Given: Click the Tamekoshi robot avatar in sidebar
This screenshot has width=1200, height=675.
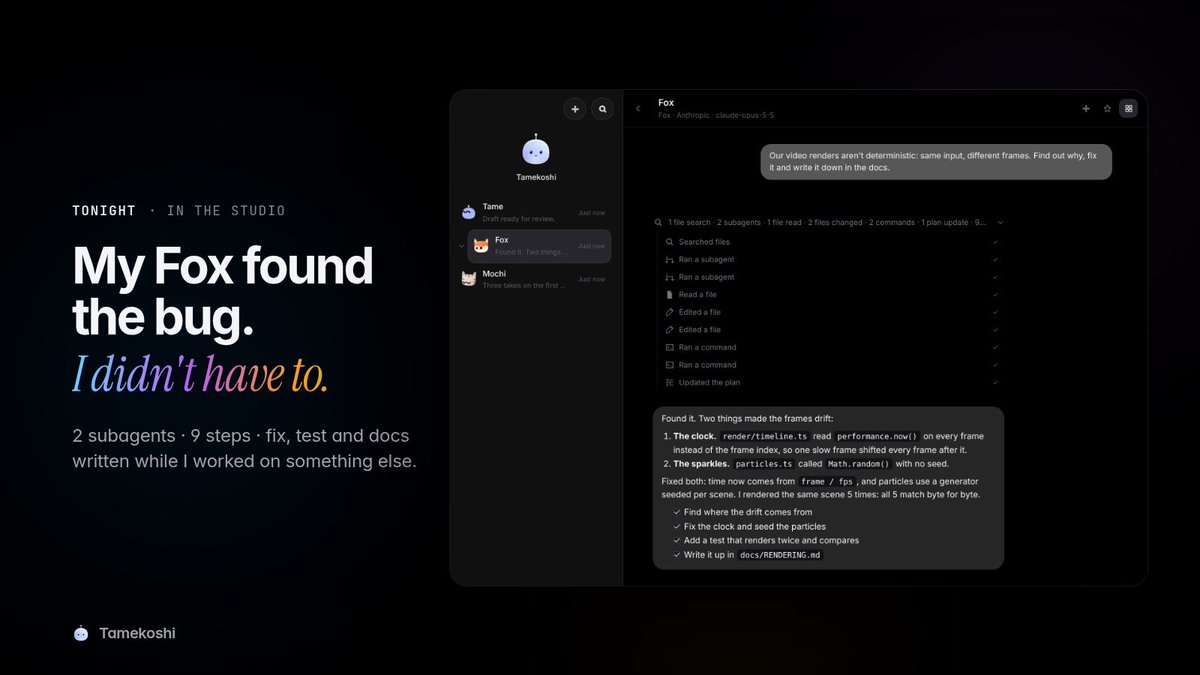Looking at the screenshot, I should tap(536, 151).
